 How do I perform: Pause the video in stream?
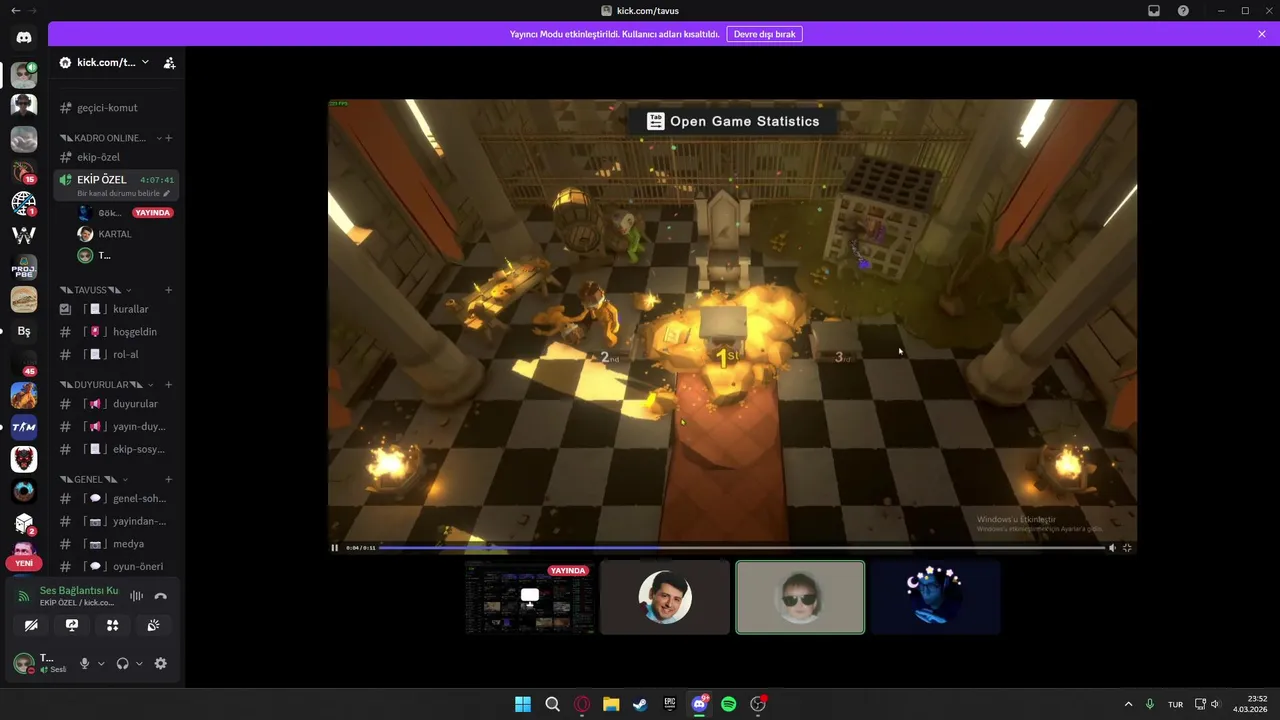[x=335, y=547]
